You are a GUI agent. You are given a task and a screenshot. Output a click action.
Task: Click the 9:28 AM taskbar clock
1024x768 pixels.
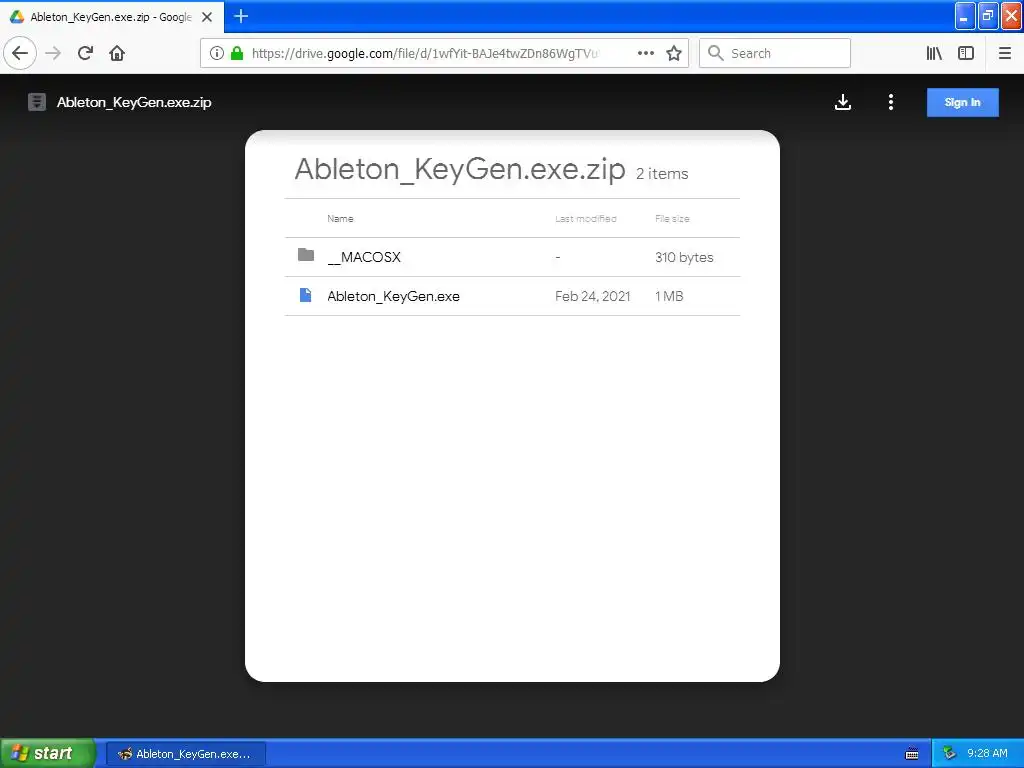point(987,754)
